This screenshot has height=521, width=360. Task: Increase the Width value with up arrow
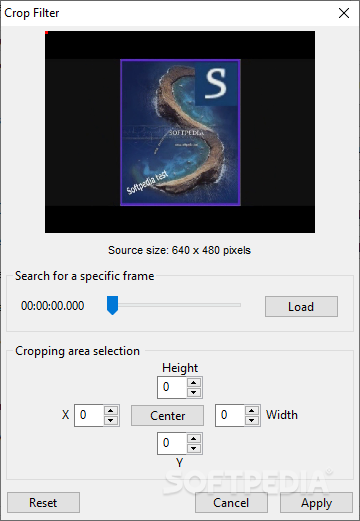point(252,410)
